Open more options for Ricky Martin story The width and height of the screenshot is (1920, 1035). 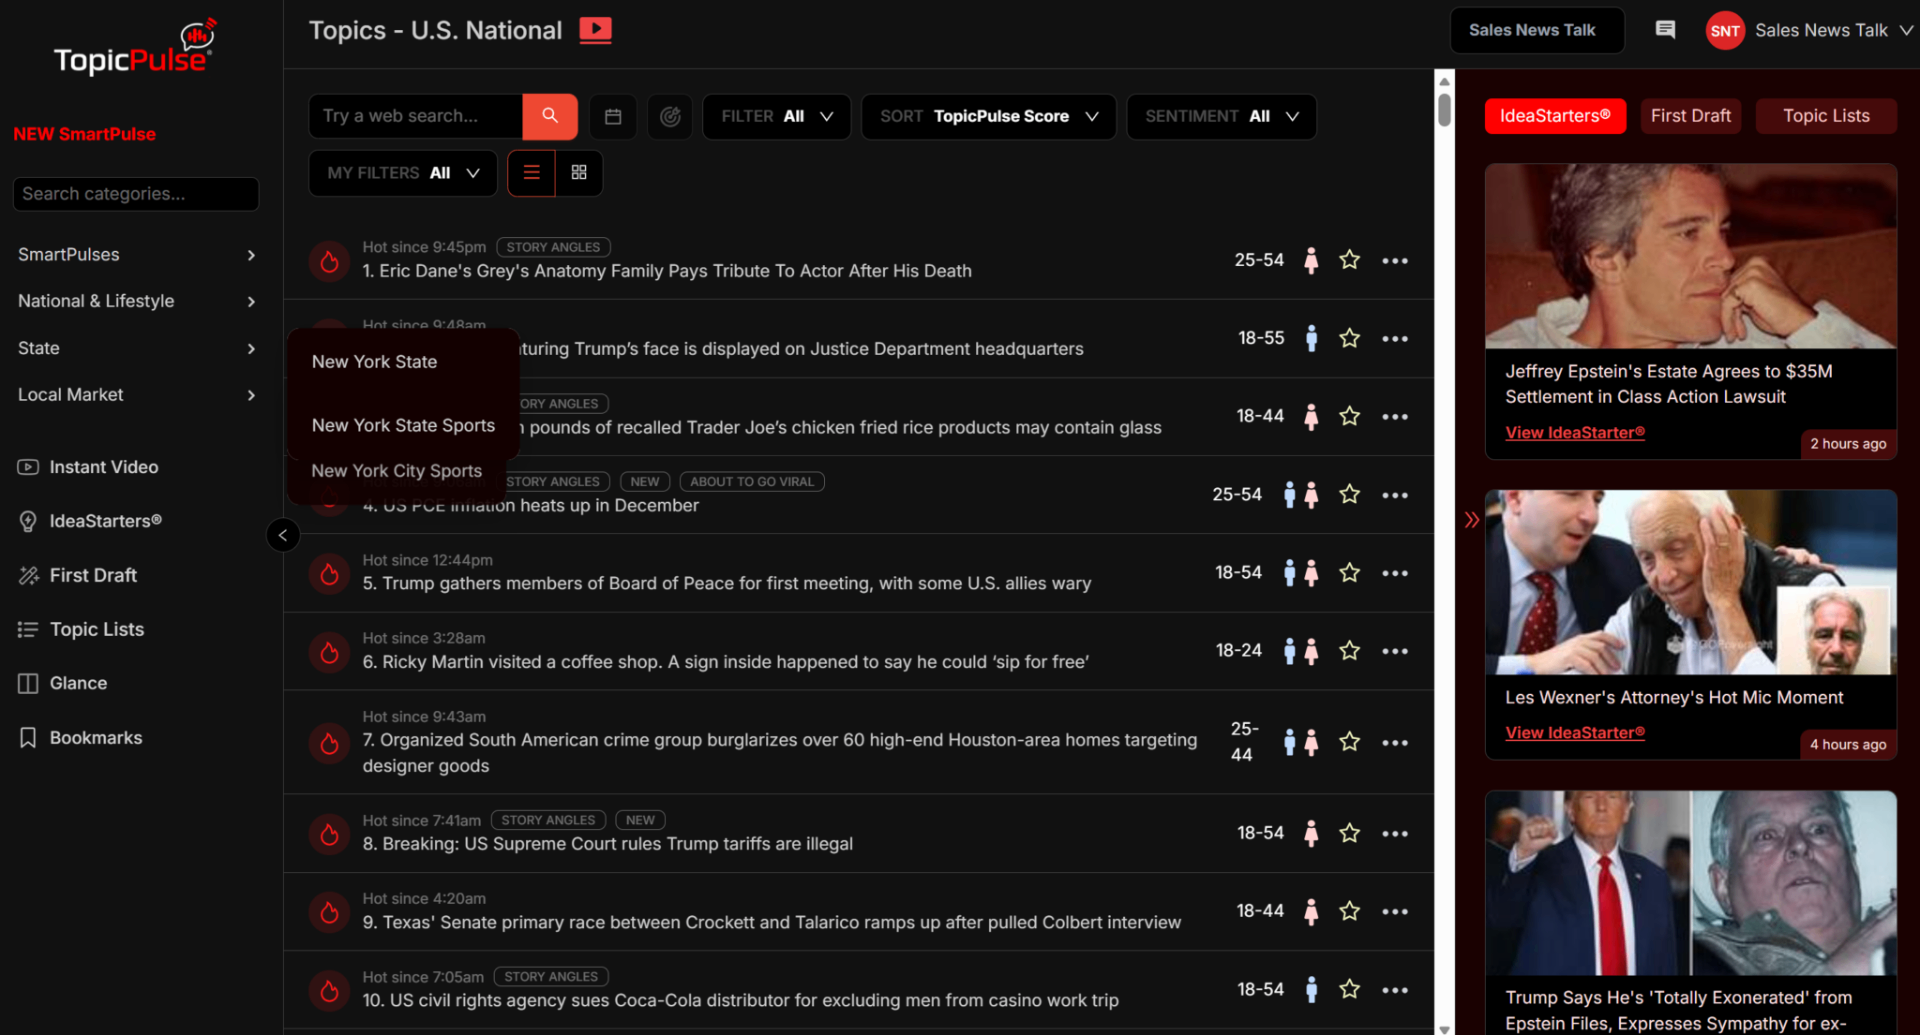(x=1395, y=651)
